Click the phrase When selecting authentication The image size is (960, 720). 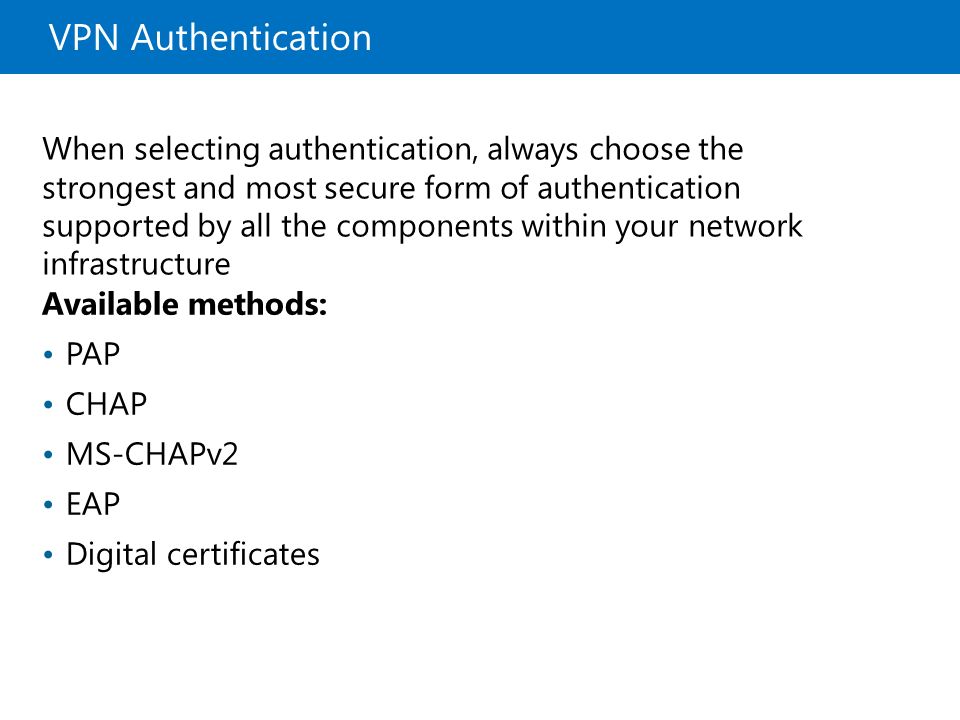(260, 151)
